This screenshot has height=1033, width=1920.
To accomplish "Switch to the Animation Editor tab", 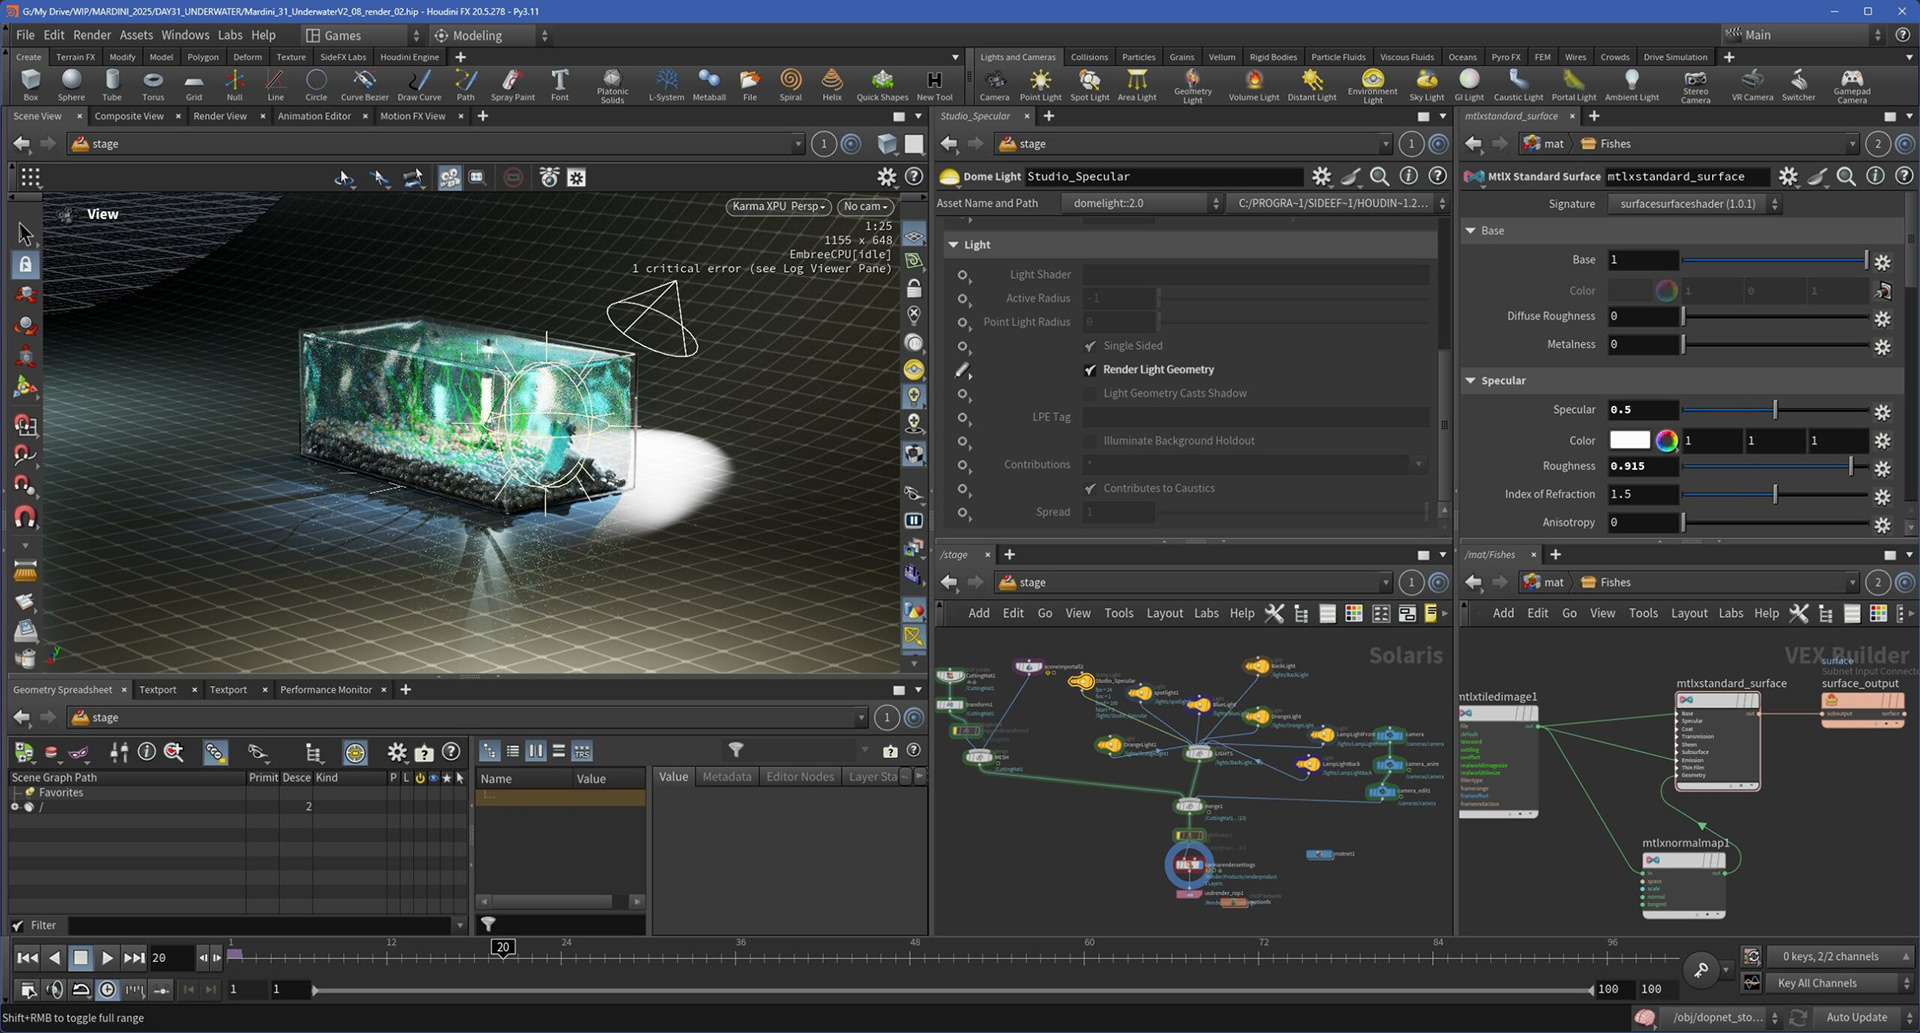I will pyautogui.click(x=314, y=116).
